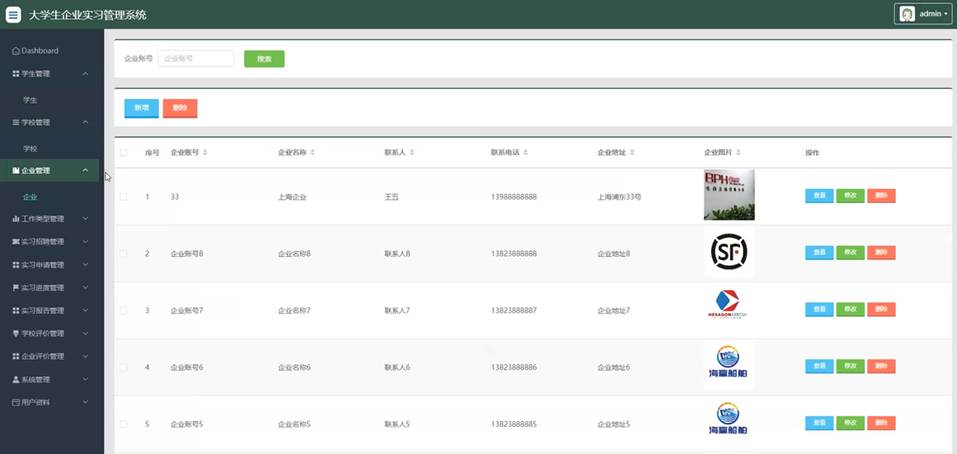957x454 pixels.
Task: Check the checkbox for row 企业名称6
Action: [x=124, y=367]
